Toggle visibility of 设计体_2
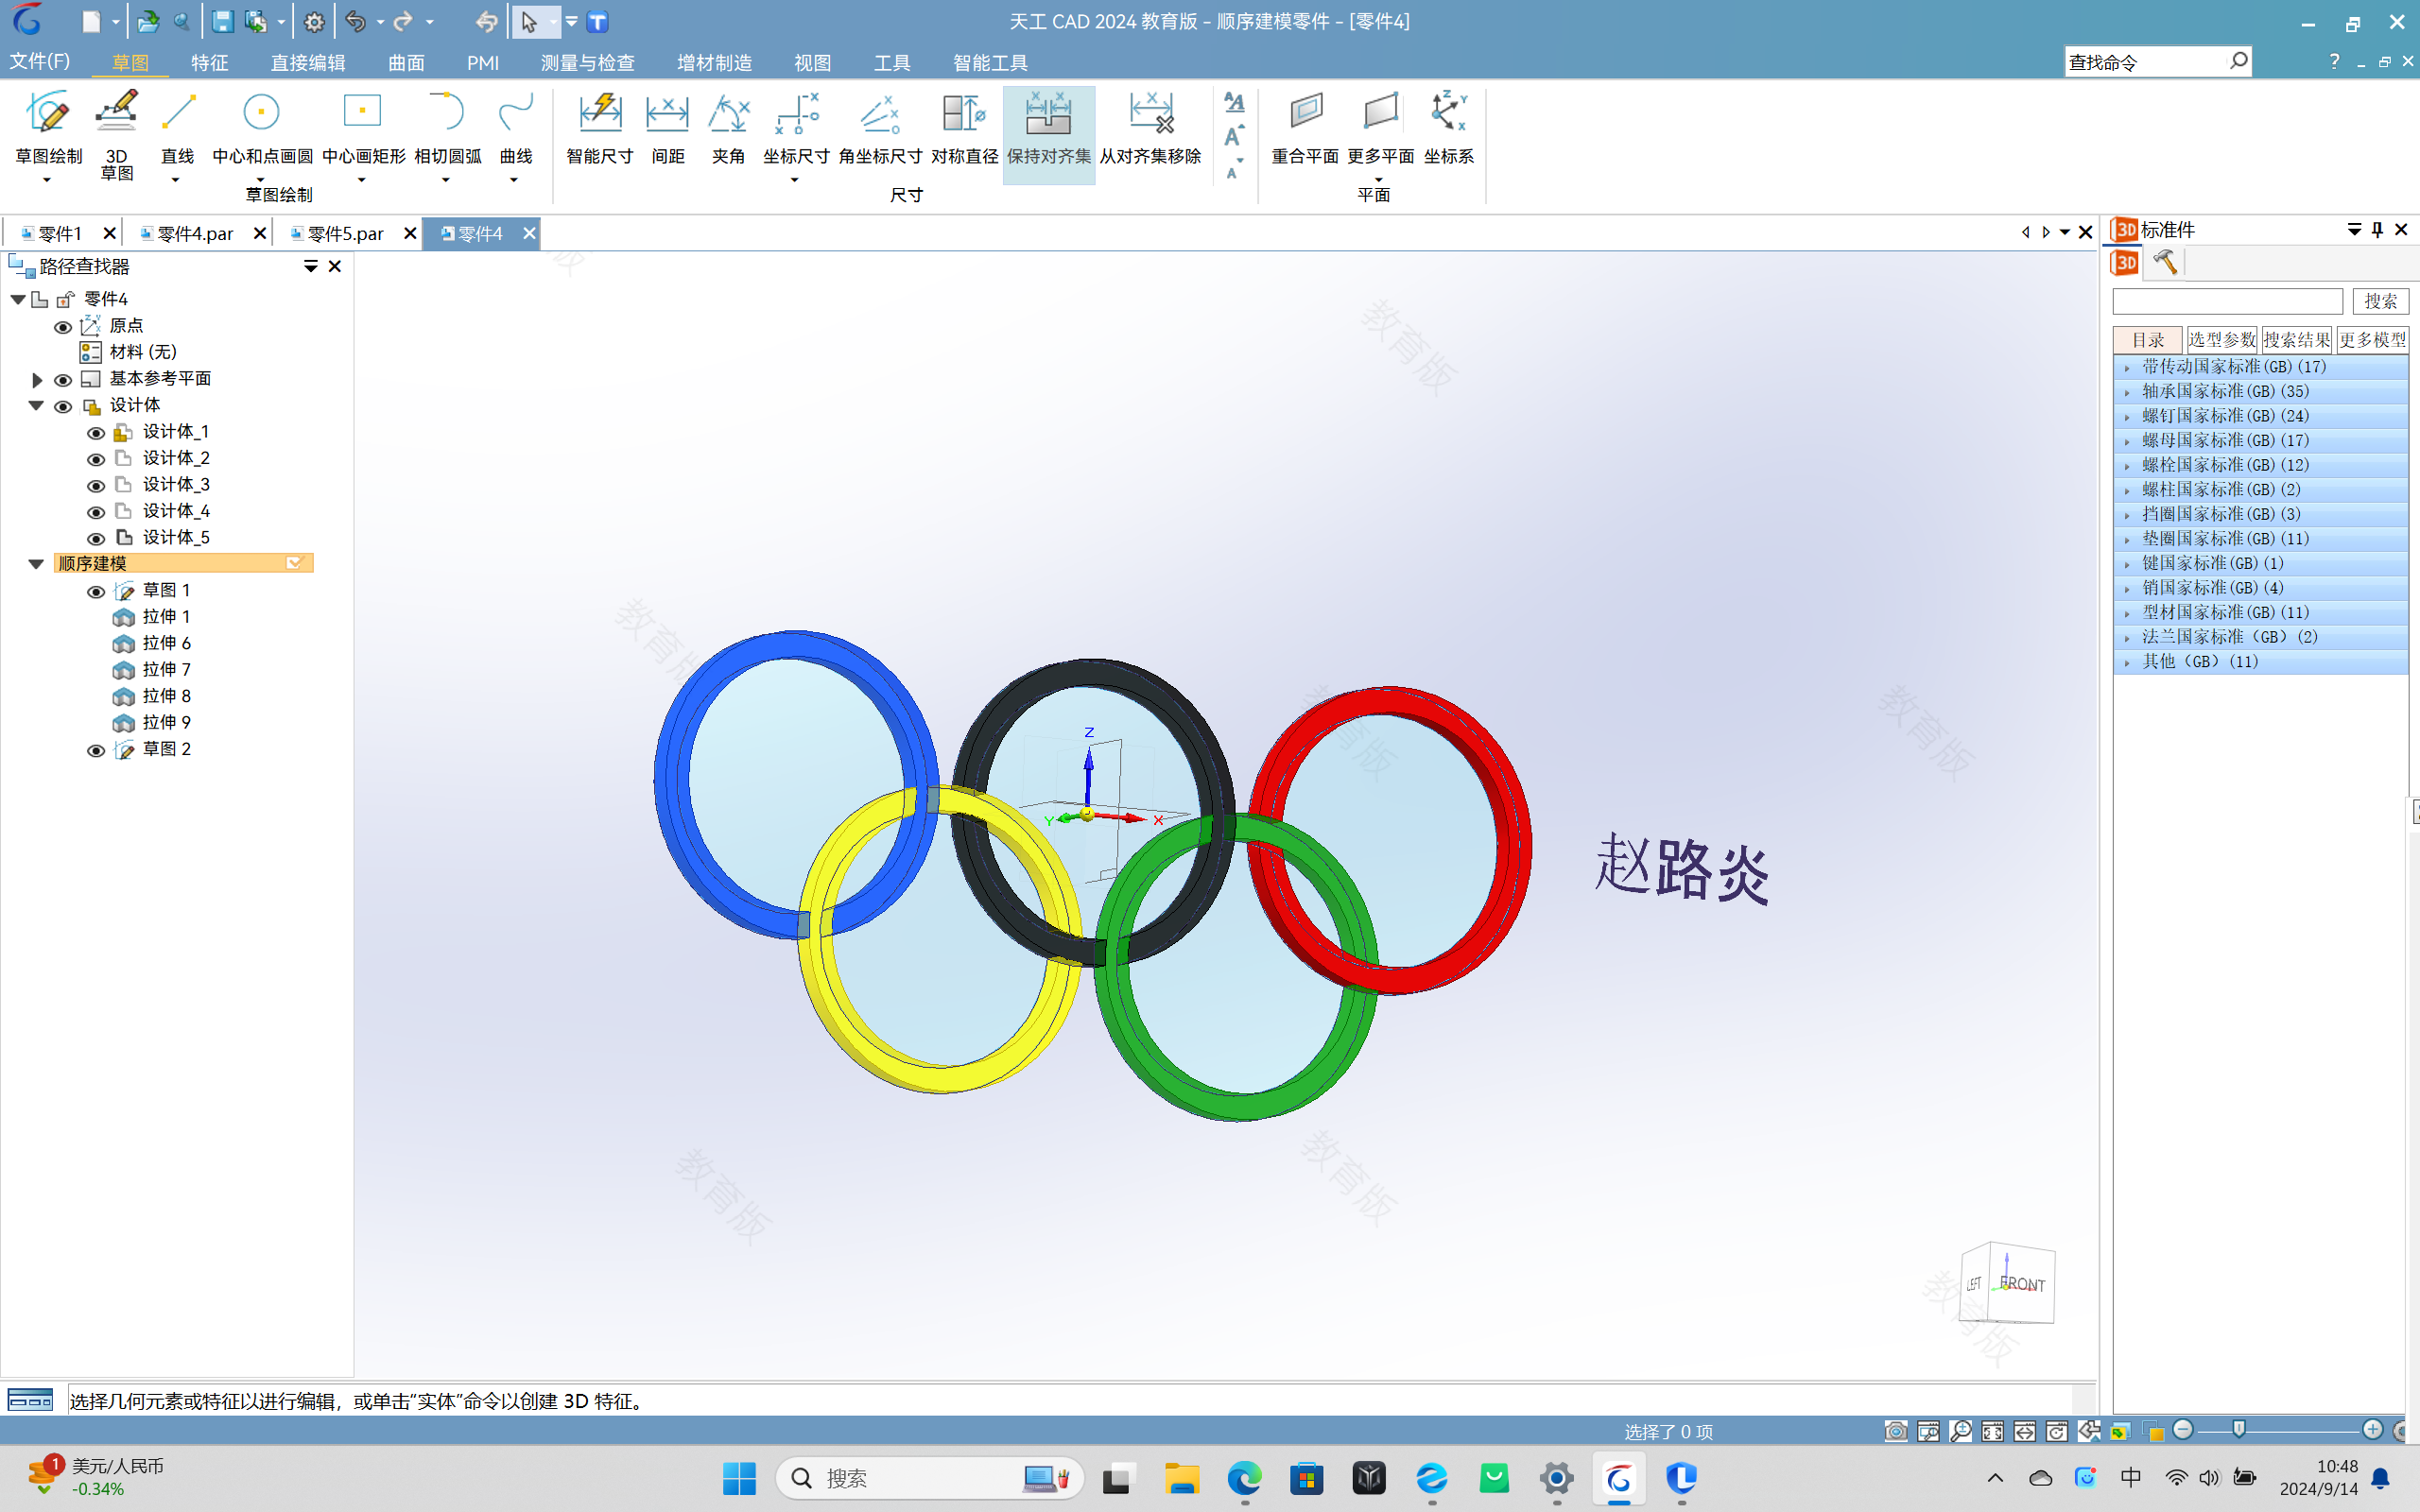 click(96, 459)
